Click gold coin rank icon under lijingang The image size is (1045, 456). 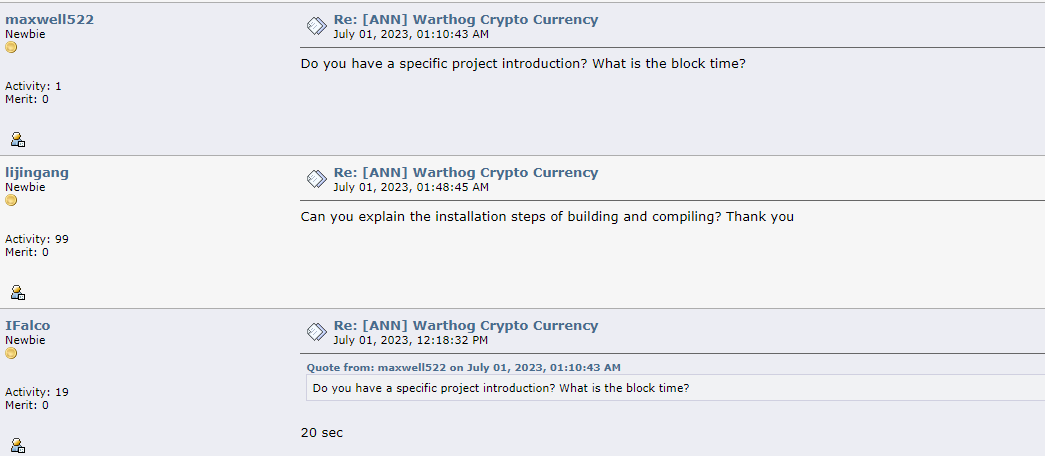(x=11, y=200)
